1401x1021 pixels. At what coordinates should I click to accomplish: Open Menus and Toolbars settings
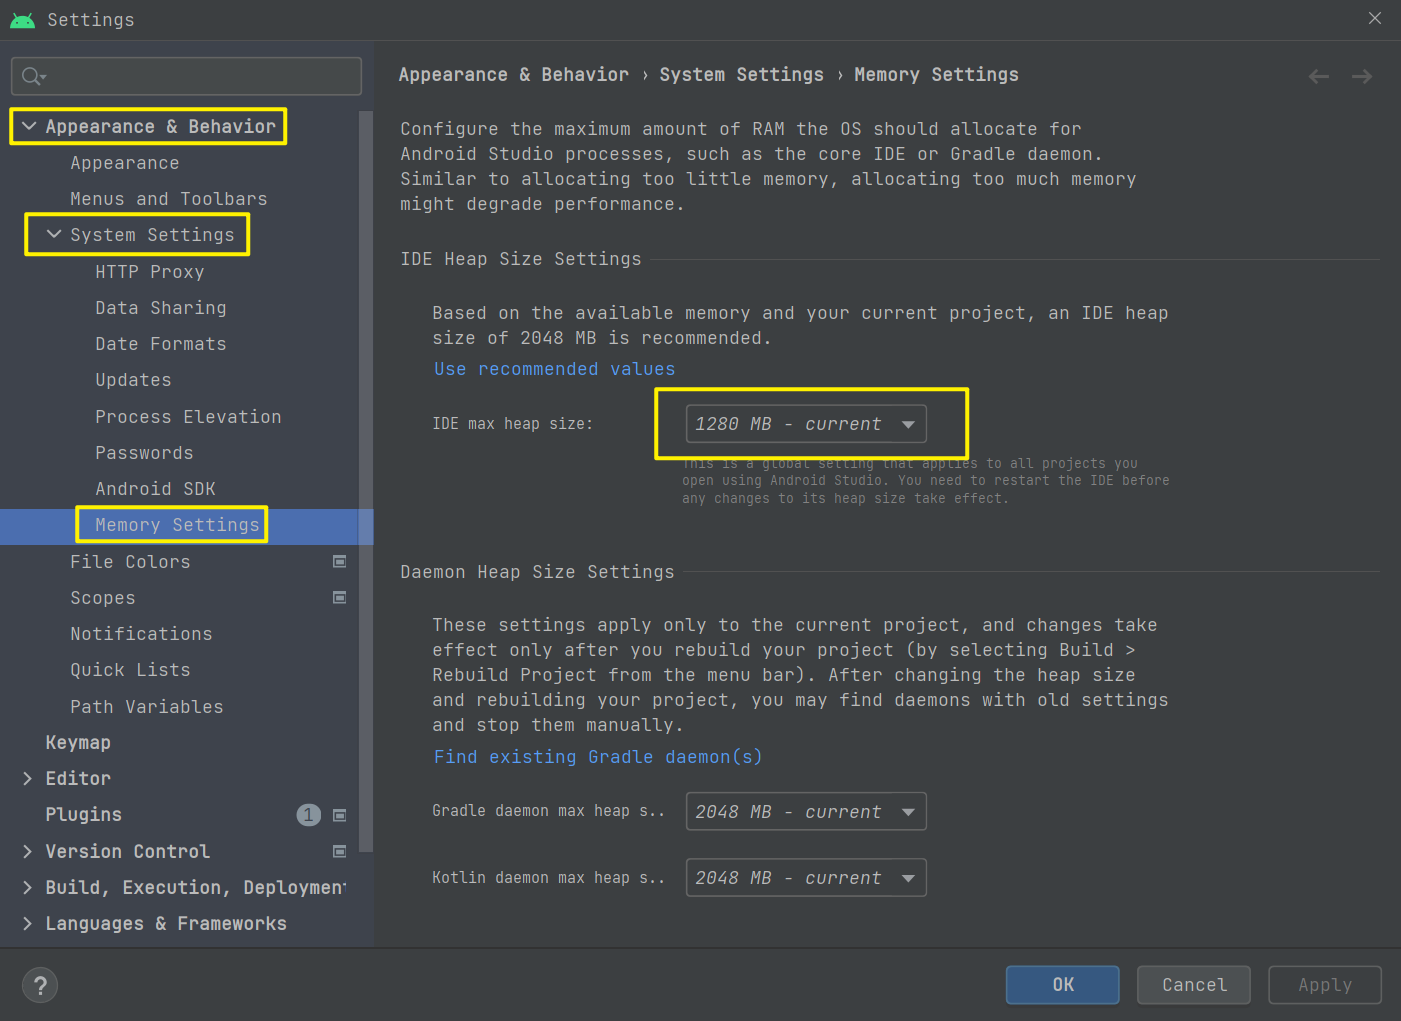[169, 199]
